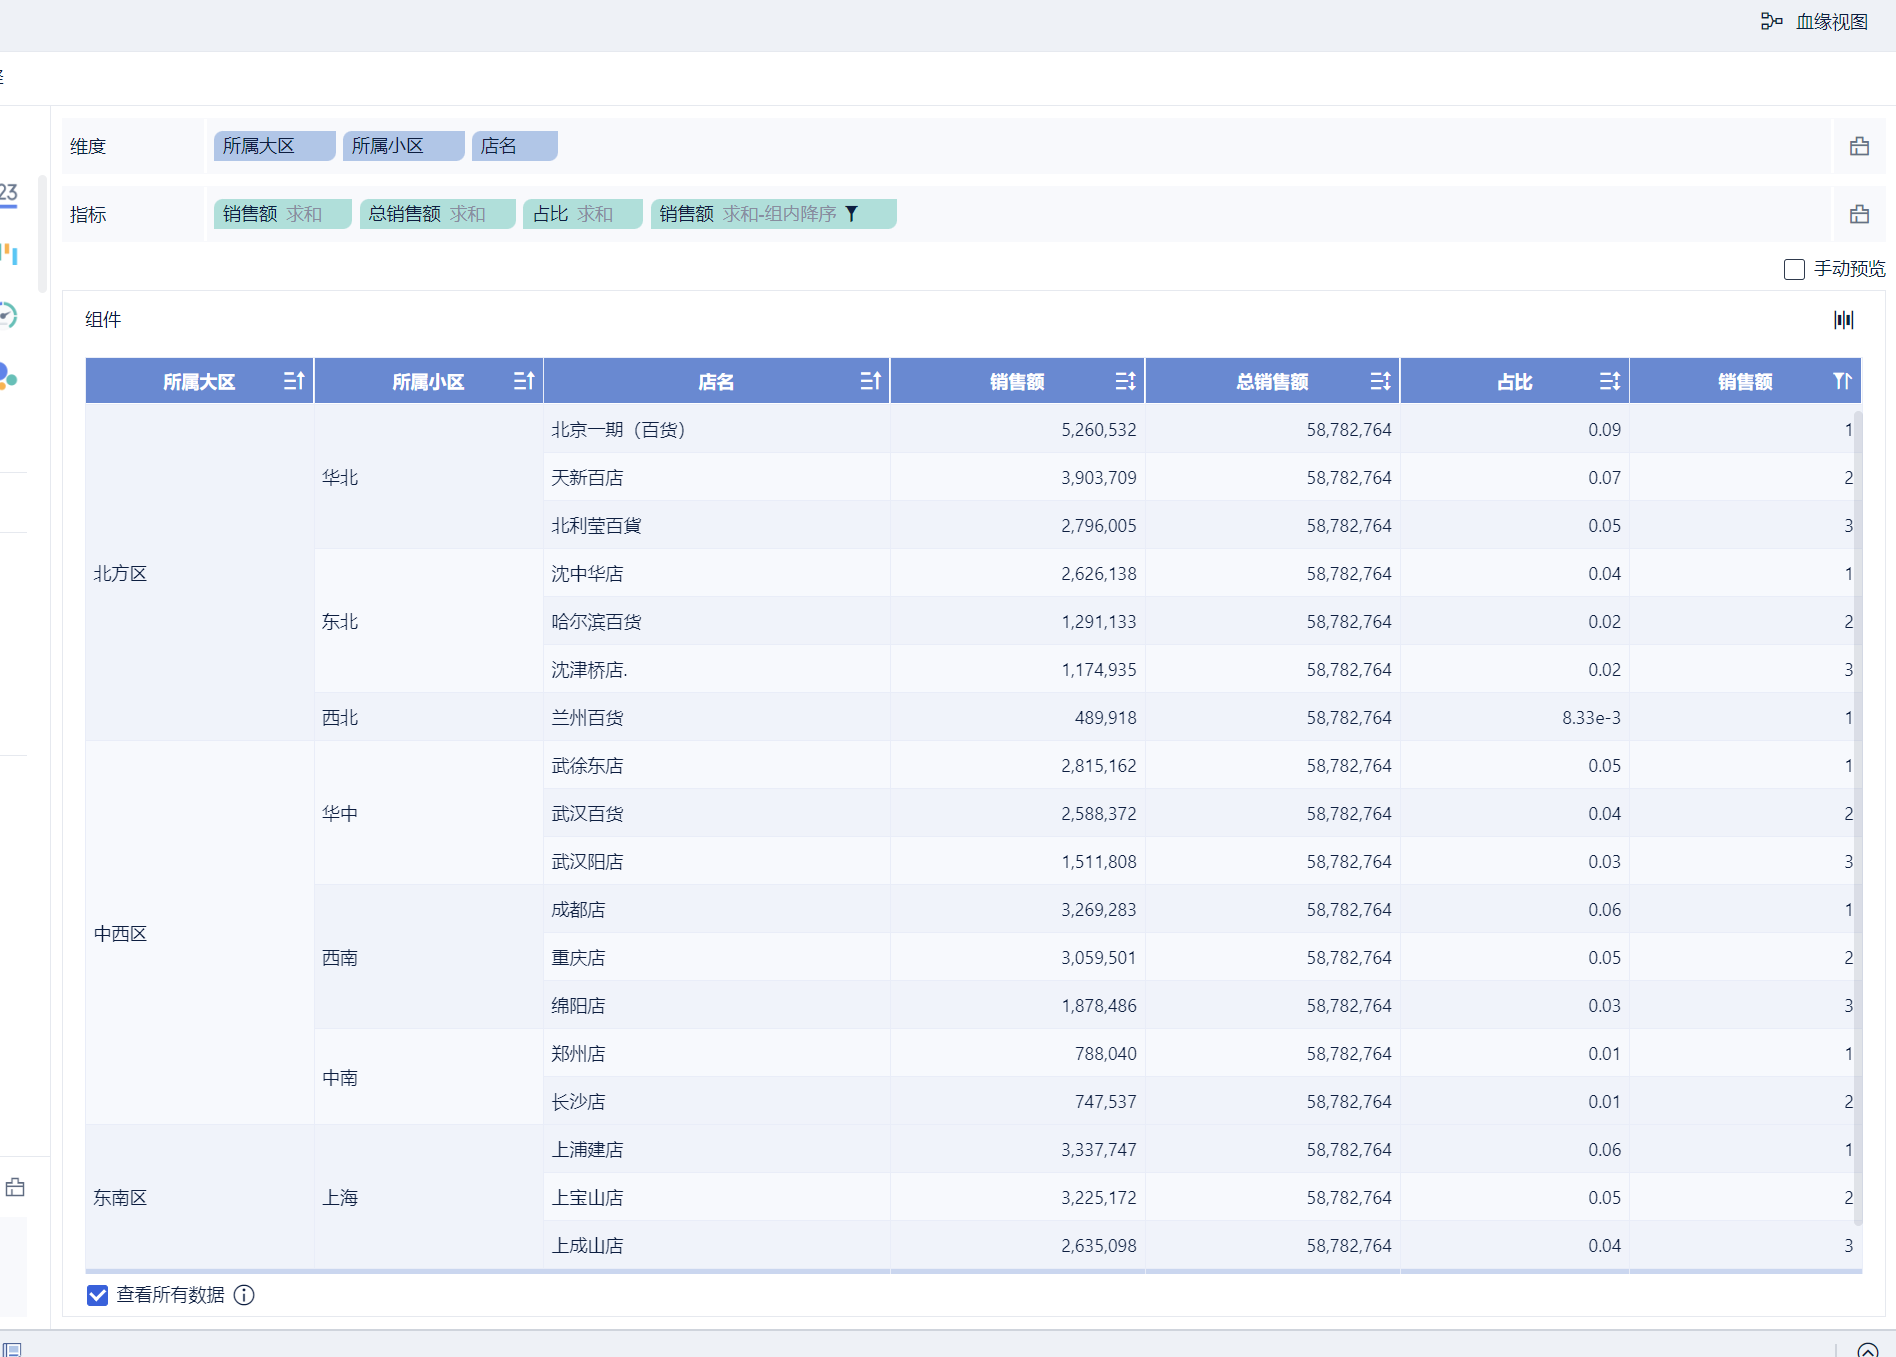The image size is (1896, 1357).
Task: Open the 总销售额 求和 metric dropdown
Action: click(438, 214)
